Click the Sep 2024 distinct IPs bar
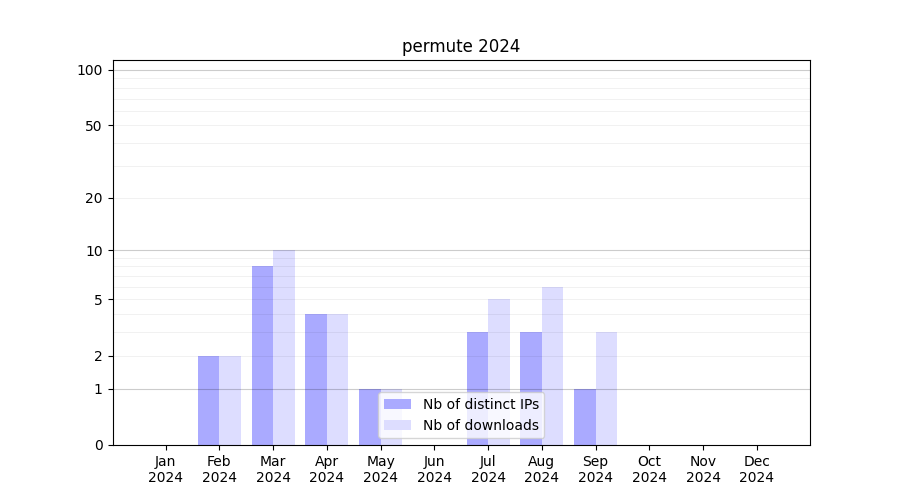The image size is (900, 500). coord(584,417)
